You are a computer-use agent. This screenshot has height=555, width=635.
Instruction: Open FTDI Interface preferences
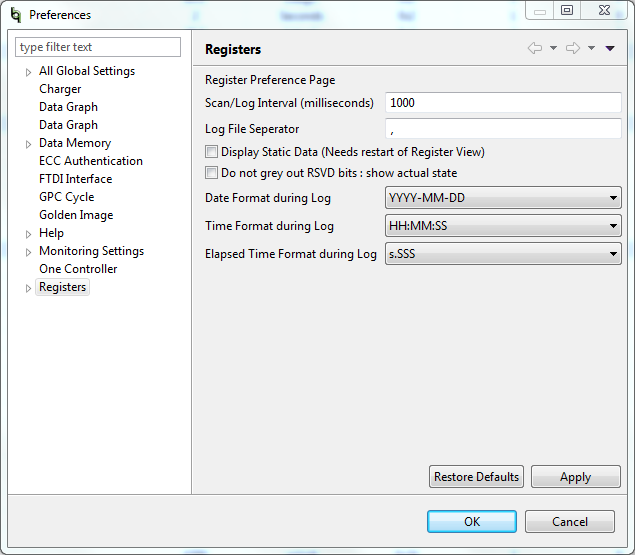coord(75,179)
